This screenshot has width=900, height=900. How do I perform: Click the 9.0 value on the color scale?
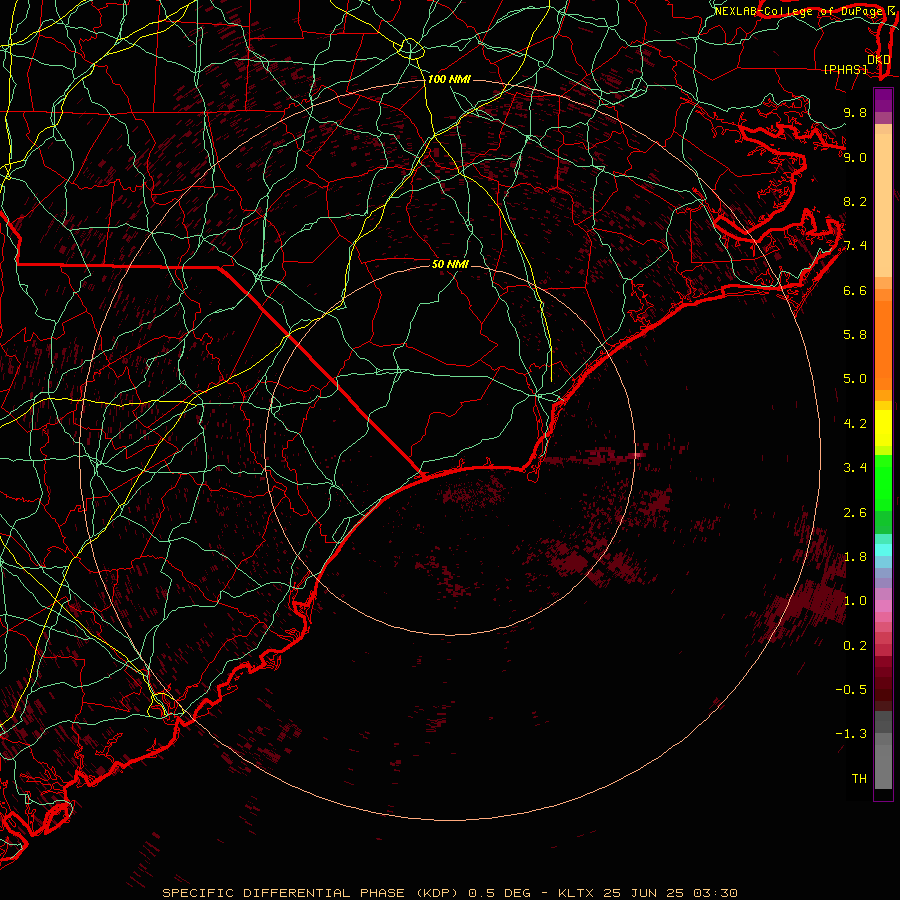click(x=855, y=157)
